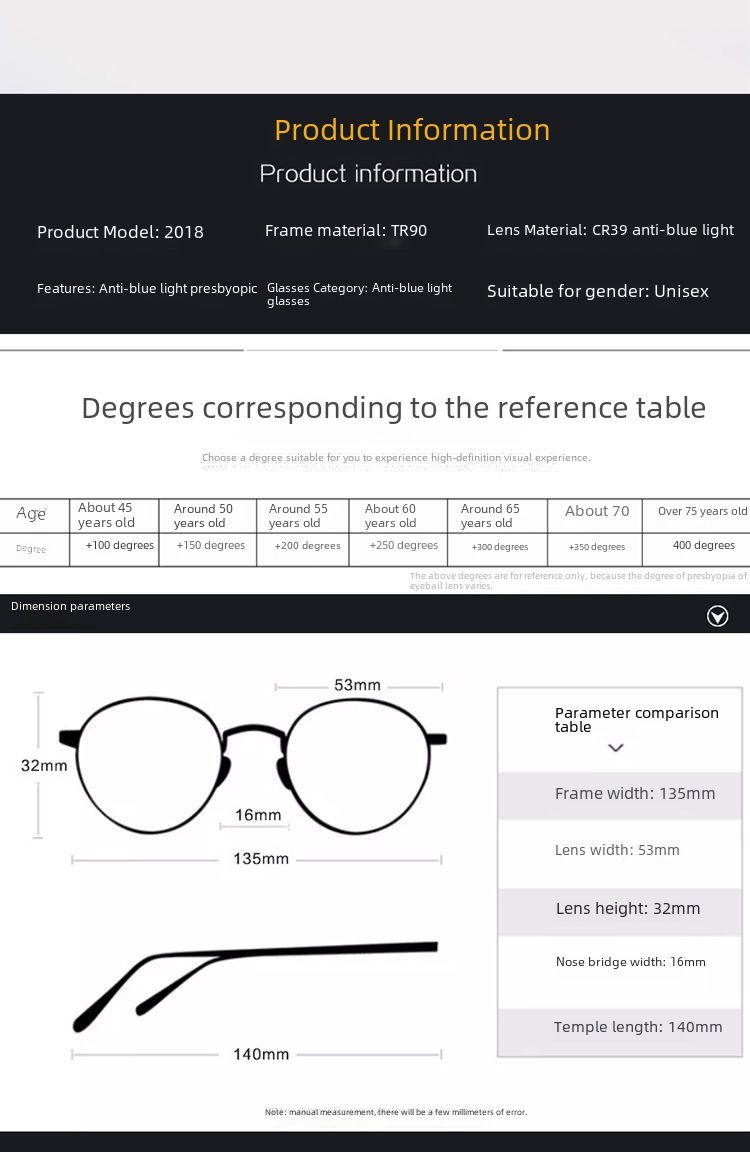Select the 400 degrees cell
This screenshot has width=750, height=1152.
pyautogui.click(x=703, y=546)
